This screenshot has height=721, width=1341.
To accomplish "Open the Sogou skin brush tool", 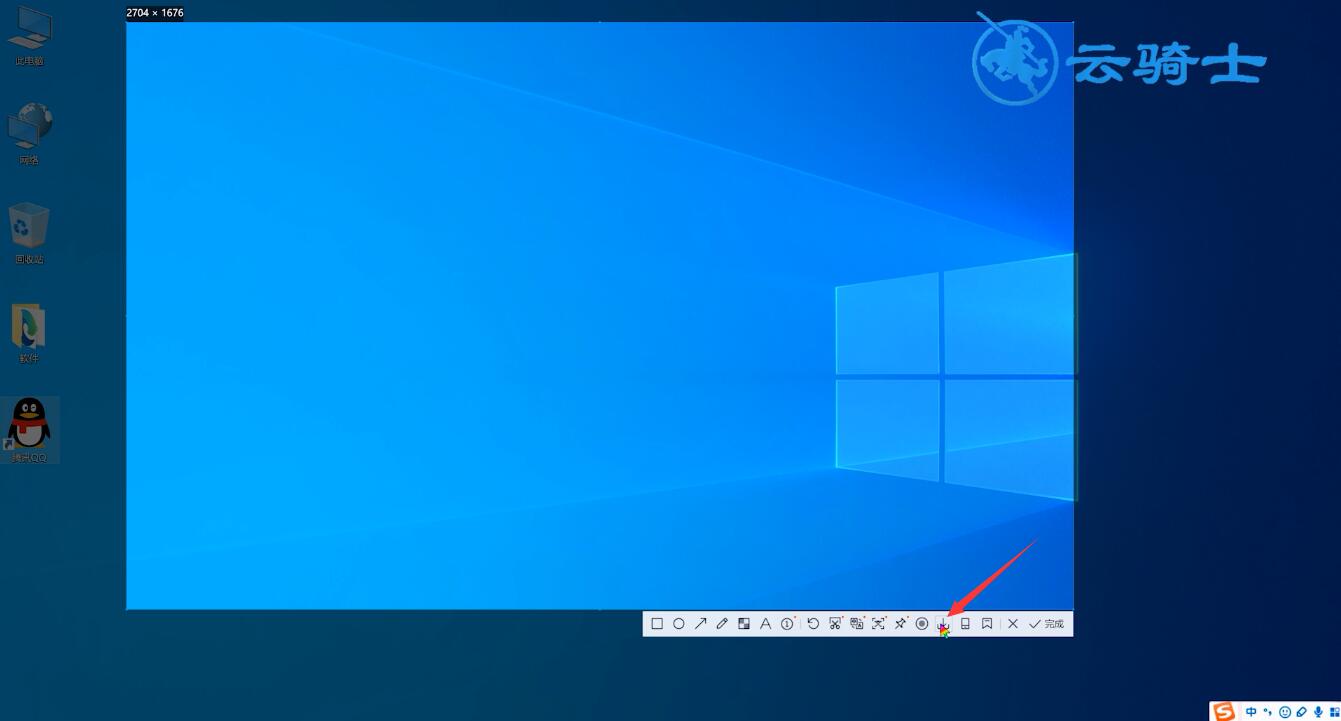I will [x=1301, y=712].
